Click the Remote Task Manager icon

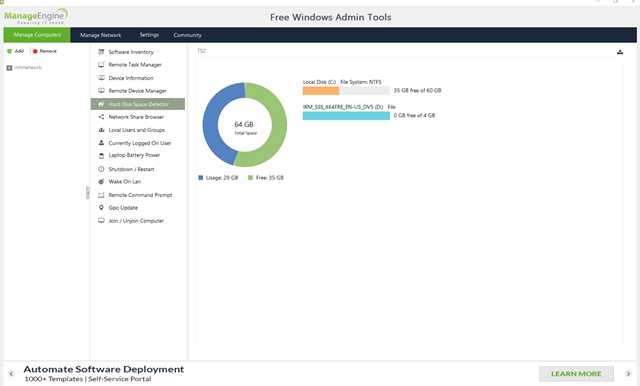(x=101, y=64)
